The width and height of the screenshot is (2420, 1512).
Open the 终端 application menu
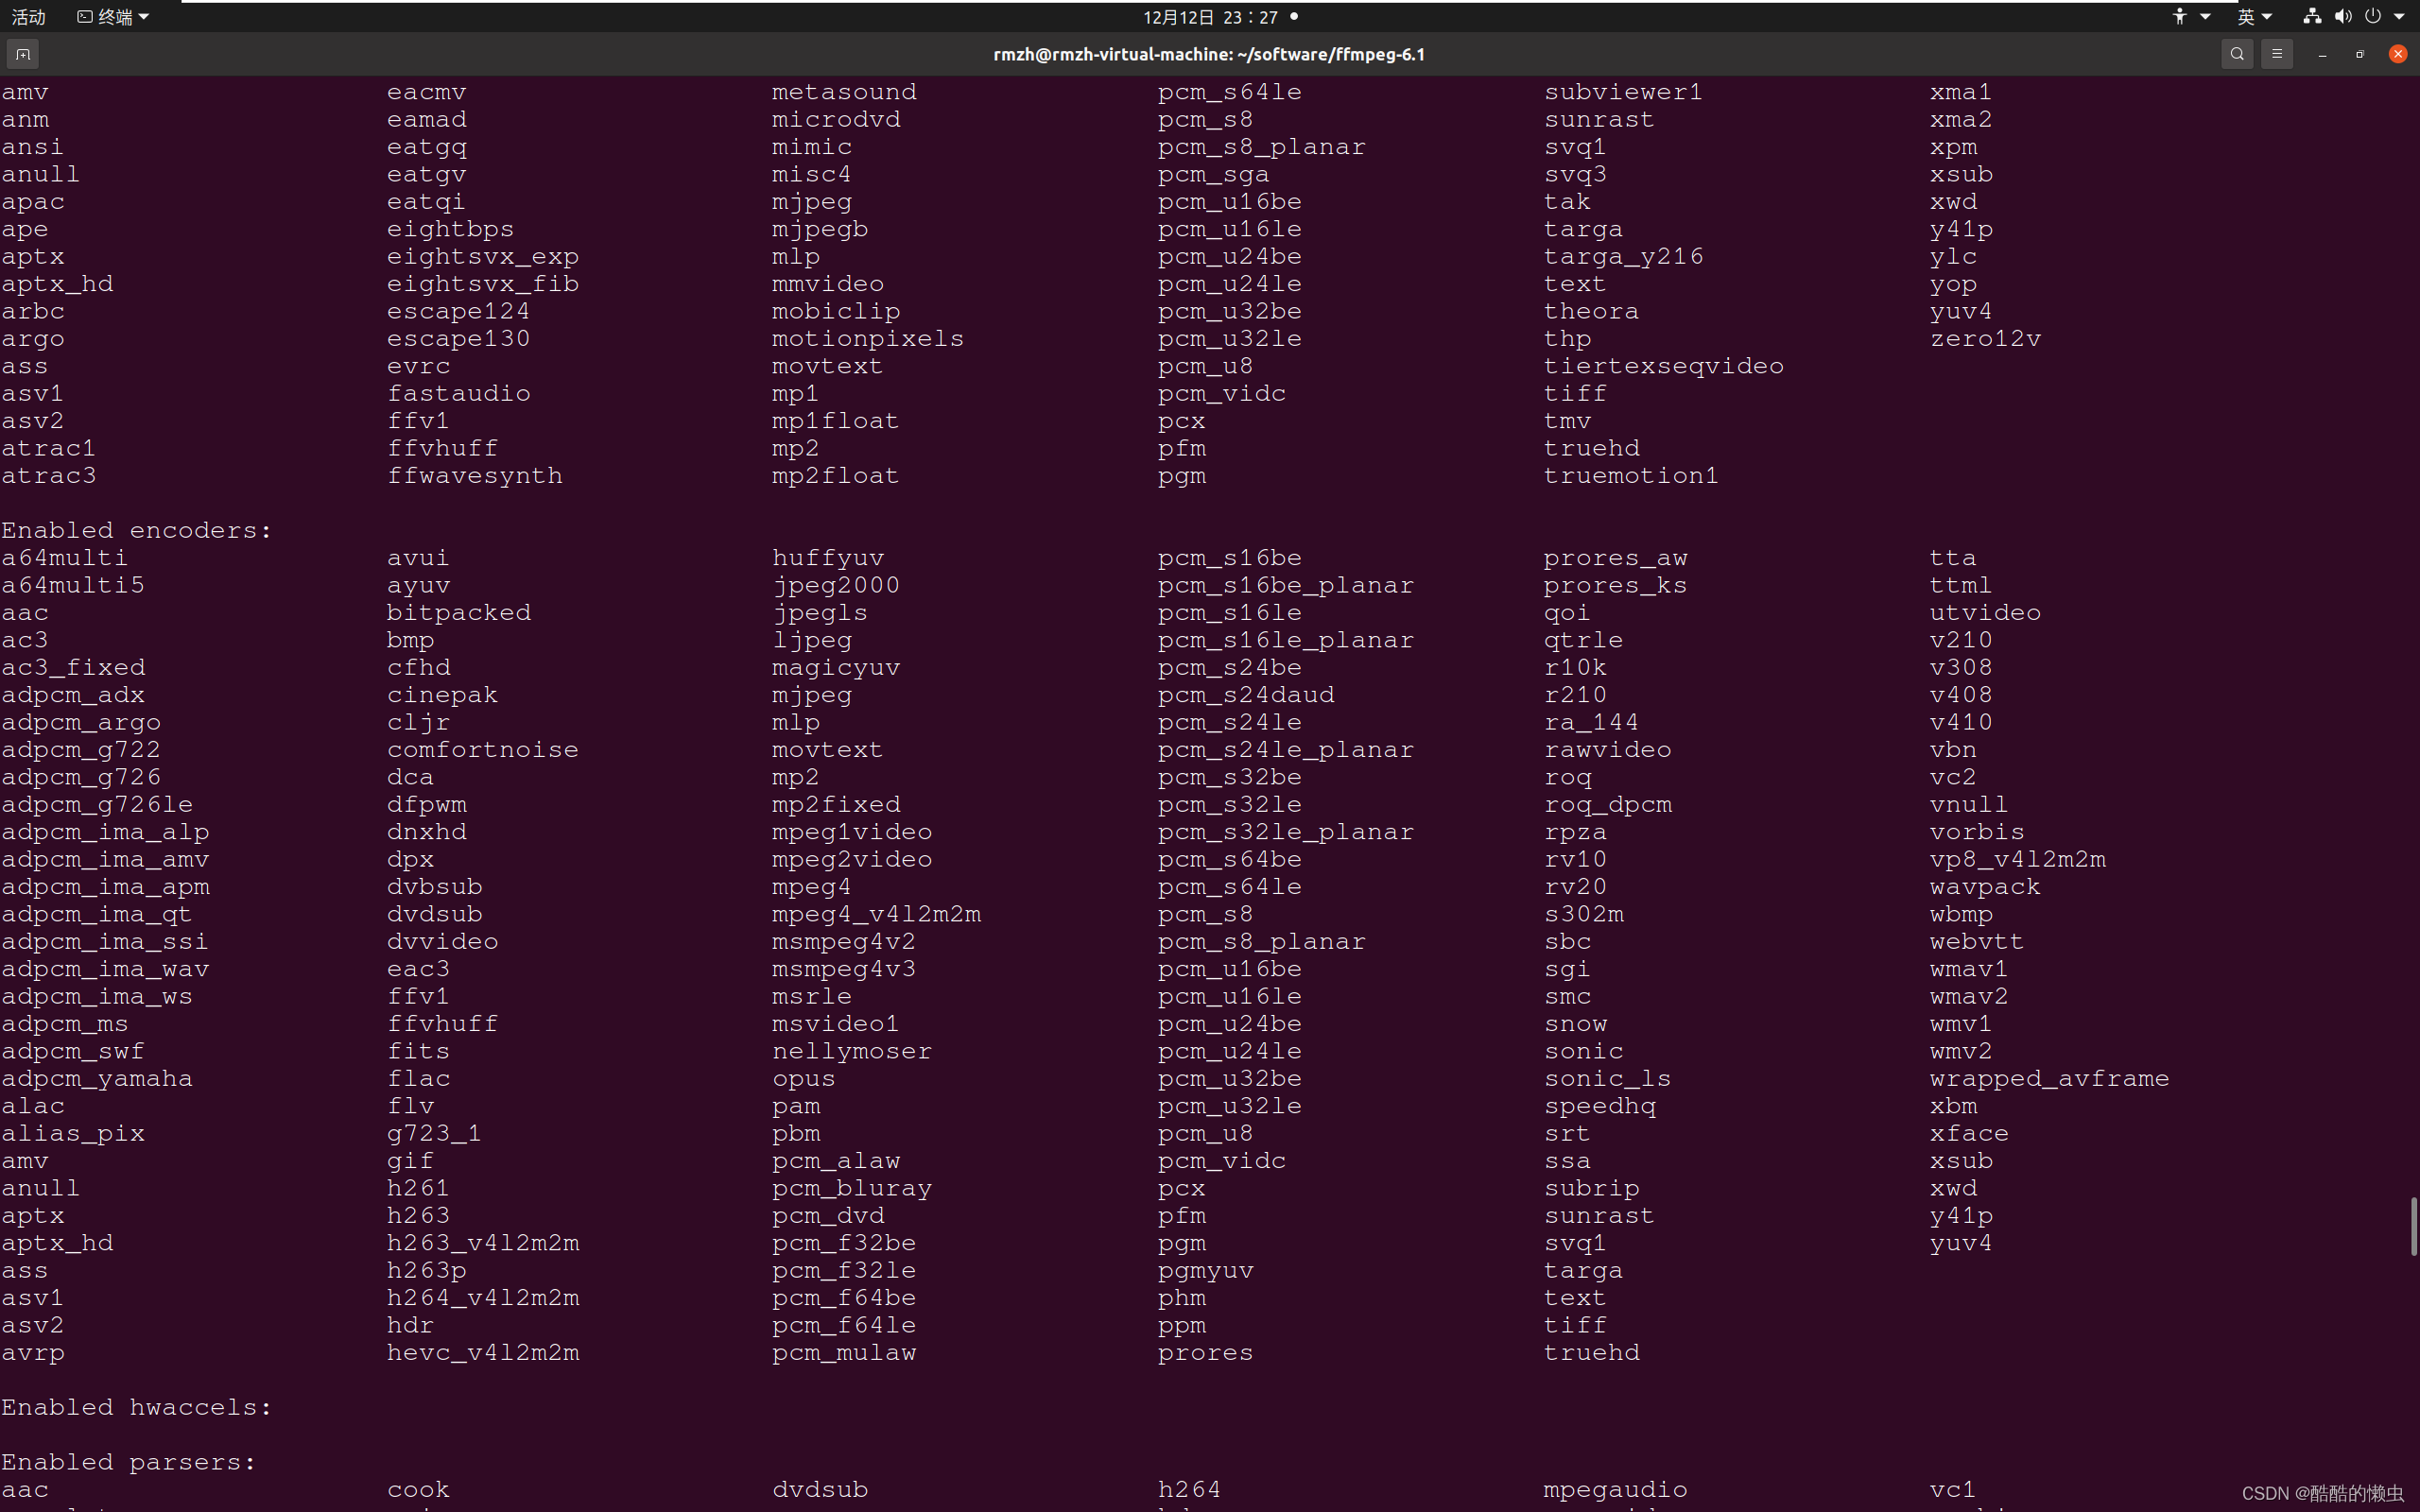[113, 16]
